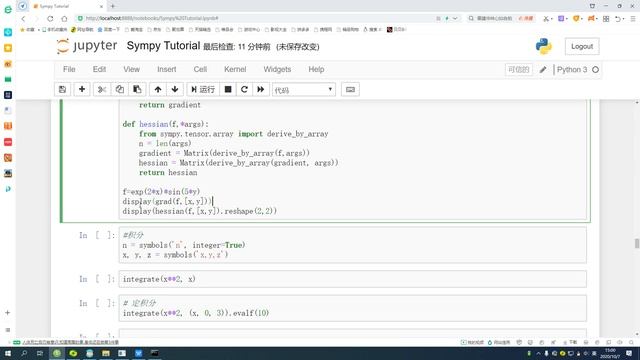
Task: Click the Python logo image
Action: click(544, 46)
